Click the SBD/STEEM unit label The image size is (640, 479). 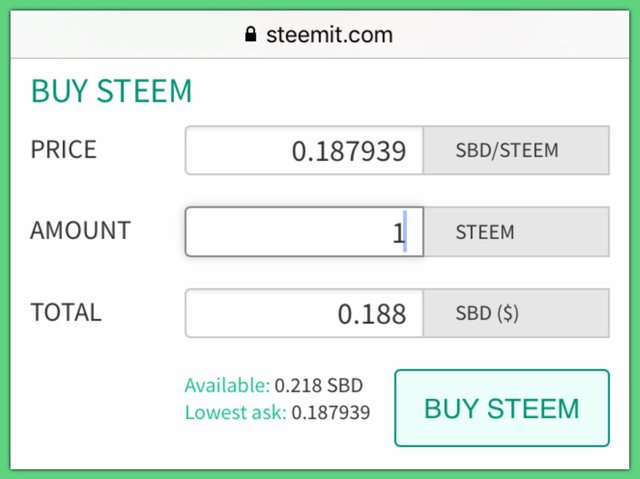pyautogui.click(x=507, y=150)
